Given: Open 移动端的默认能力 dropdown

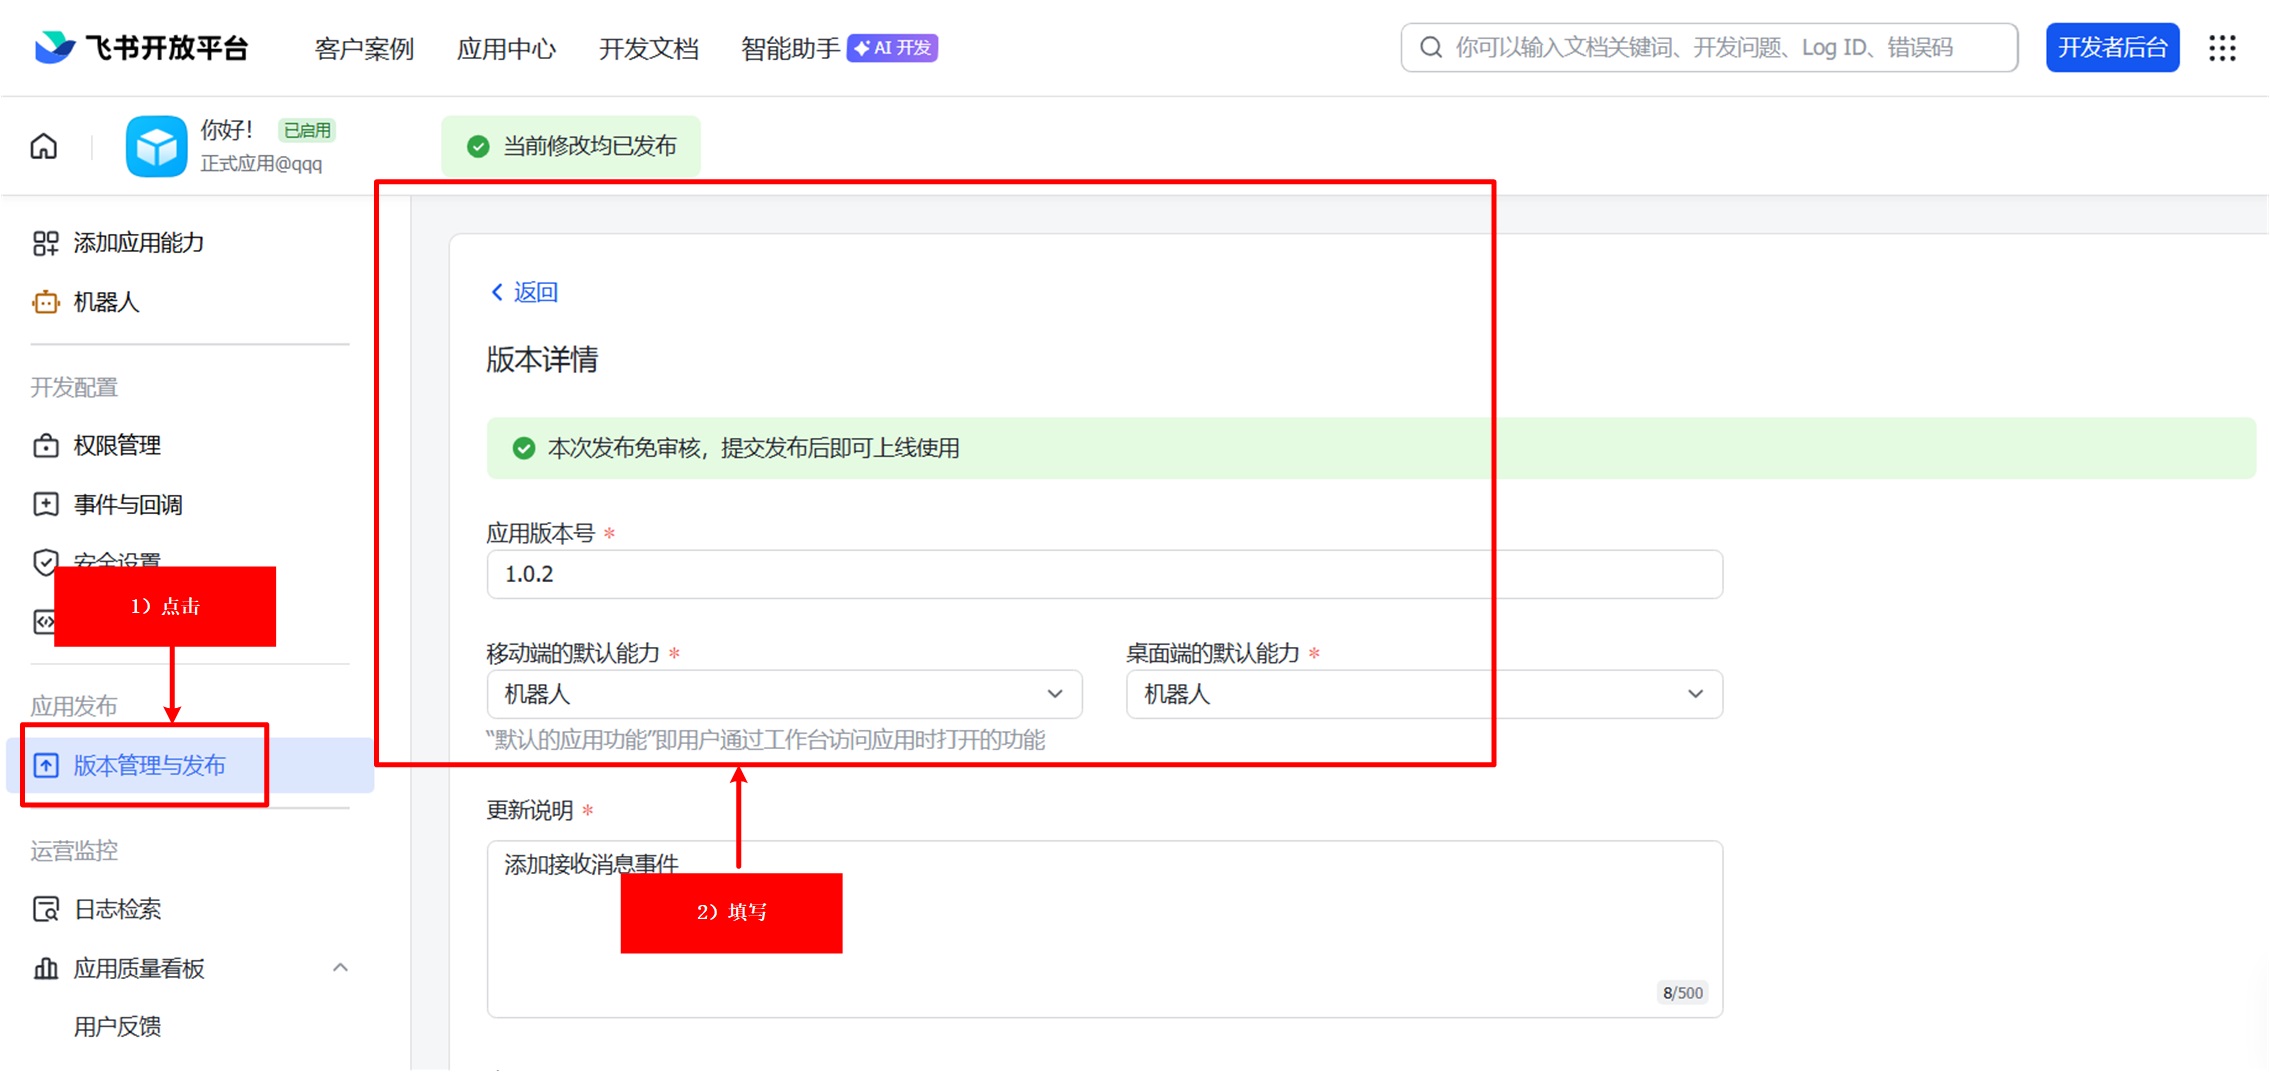Looking at the screenshot, I should 783,694.
